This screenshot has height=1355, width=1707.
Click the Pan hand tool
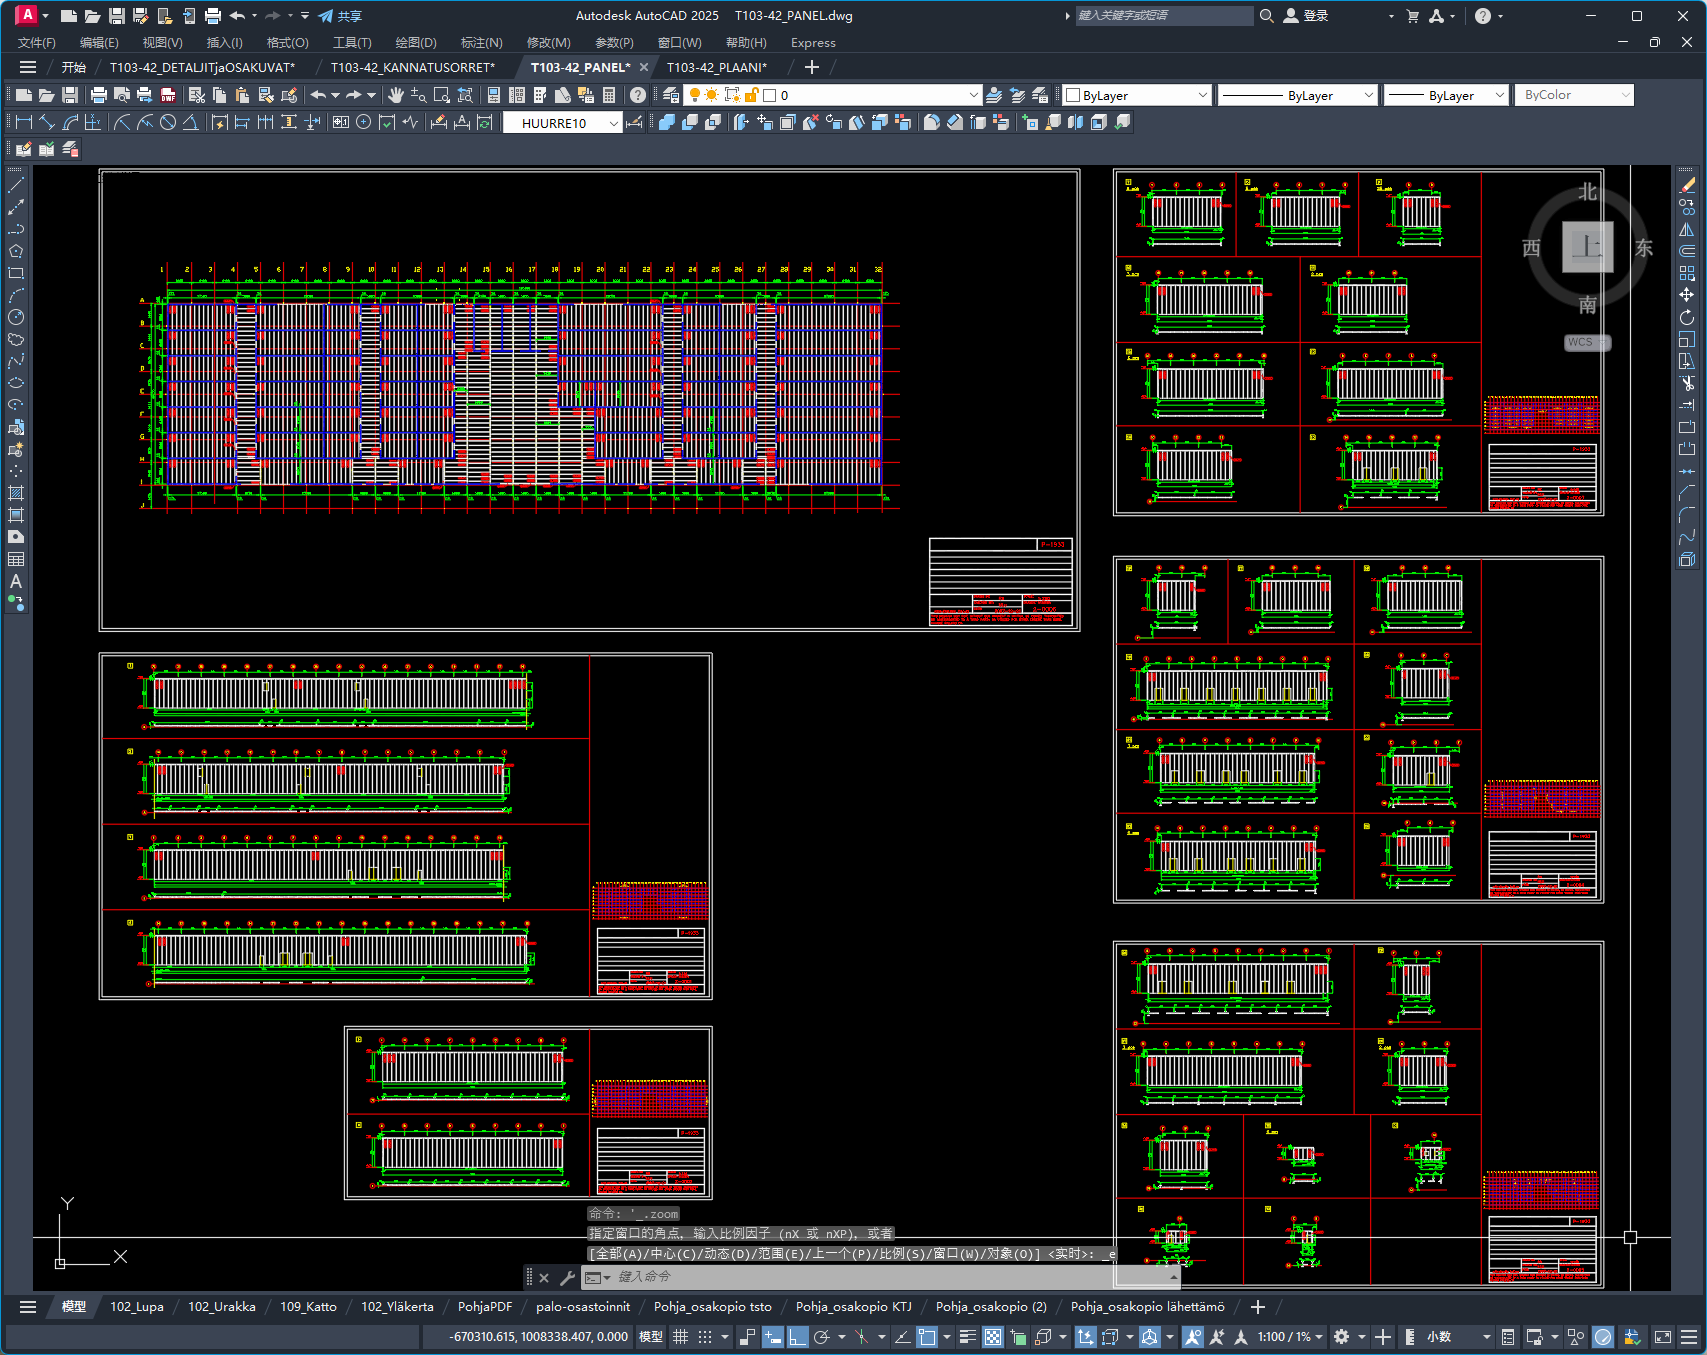[396, 95]
